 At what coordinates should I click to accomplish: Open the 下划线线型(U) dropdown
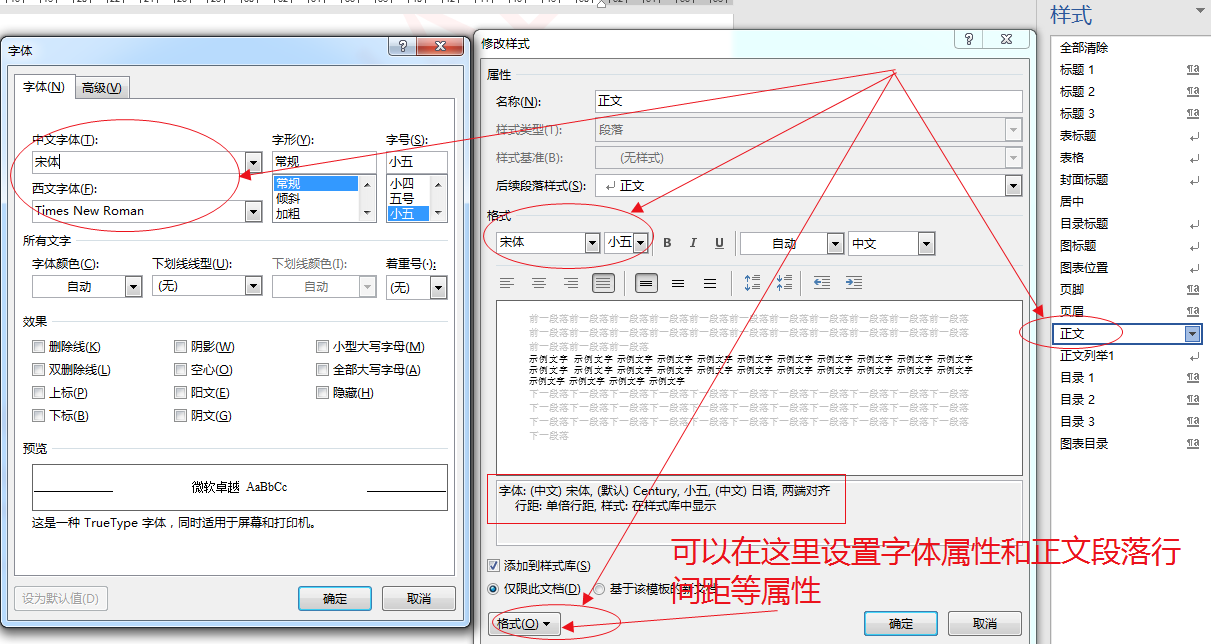click(x=254, y=286)
